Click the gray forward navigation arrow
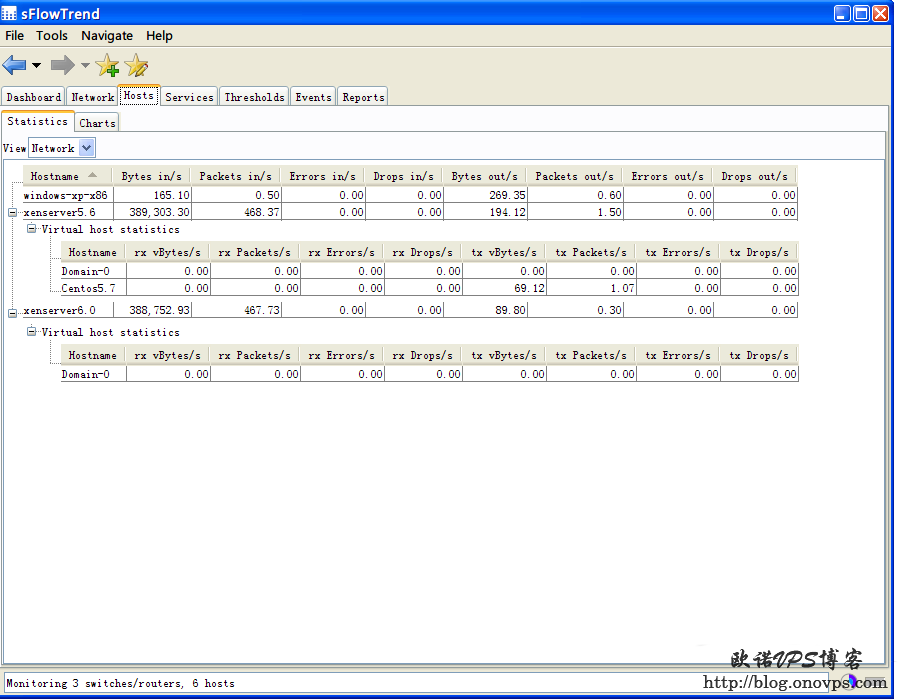Screen dimensions: 901x699 [62, 66]
